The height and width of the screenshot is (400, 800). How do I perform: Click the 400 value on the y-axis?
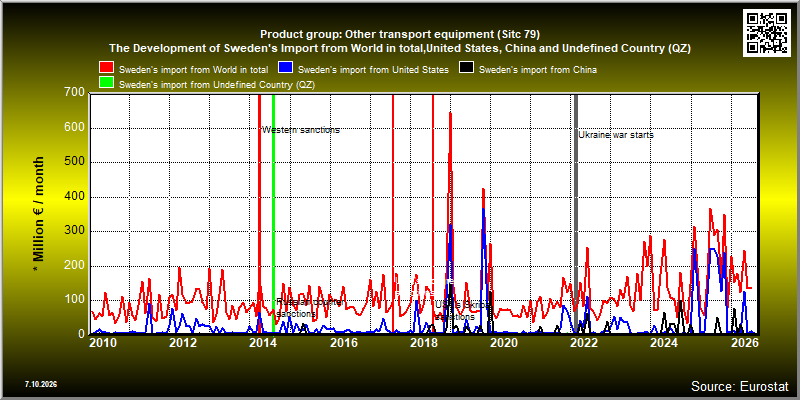pos(74,197)
